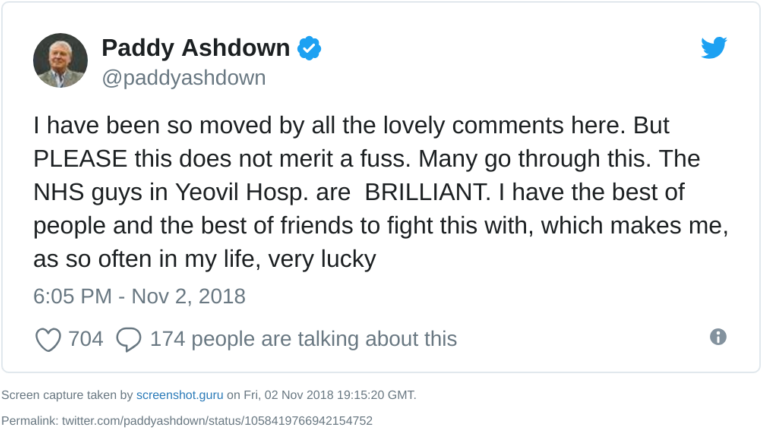Open Paddy Ashdown's profile picture

click(61, 60)
